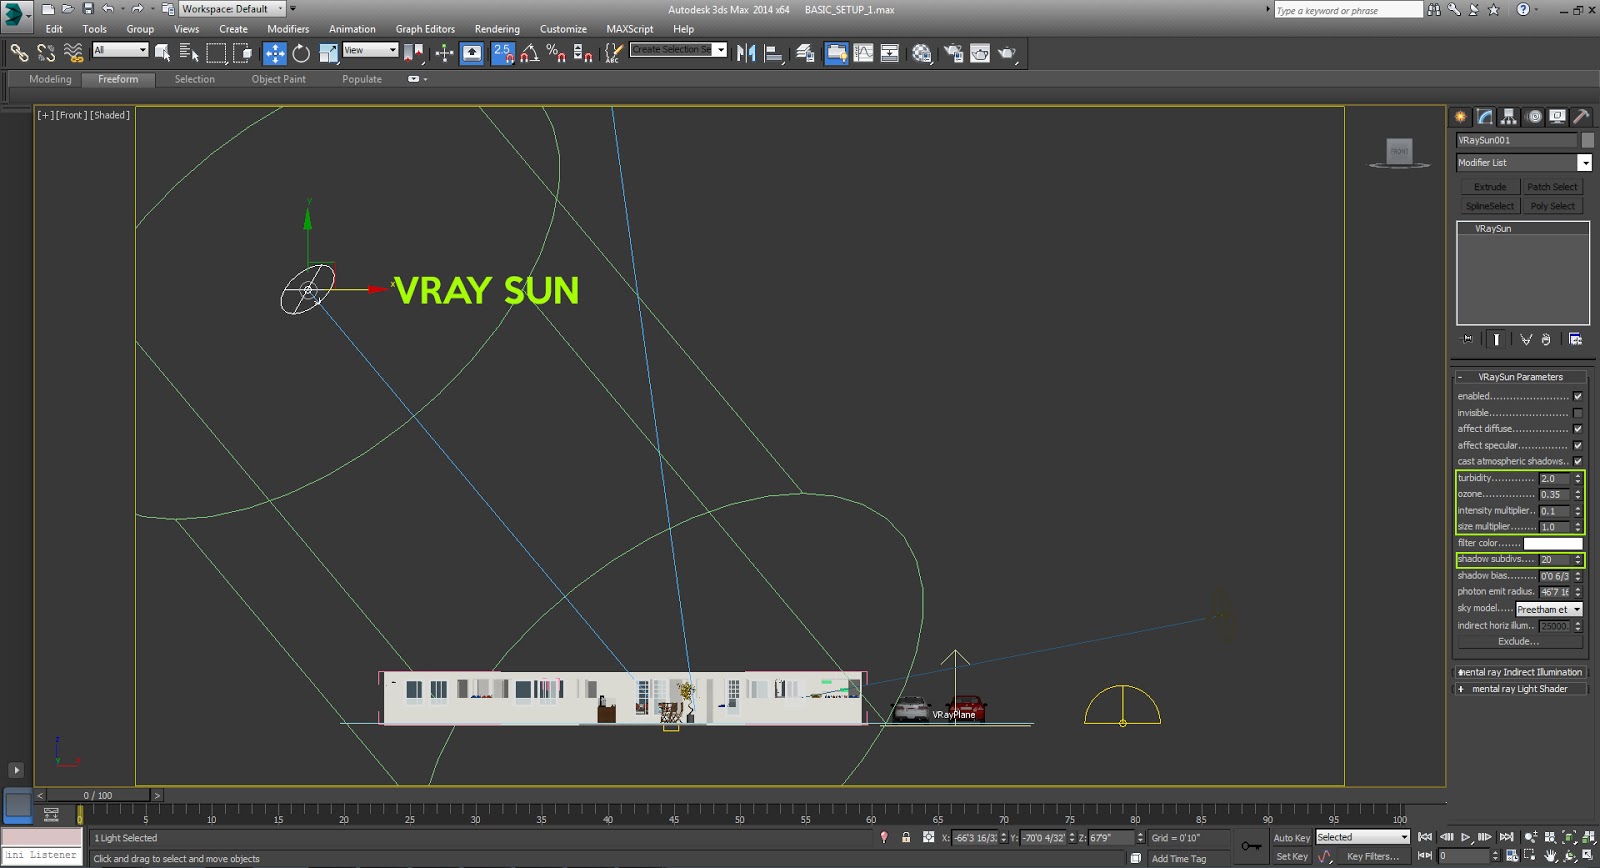Viewport: 1600px width, 868px height.
Task: Click the Set Keys key icon
Action: point(1251,846)
